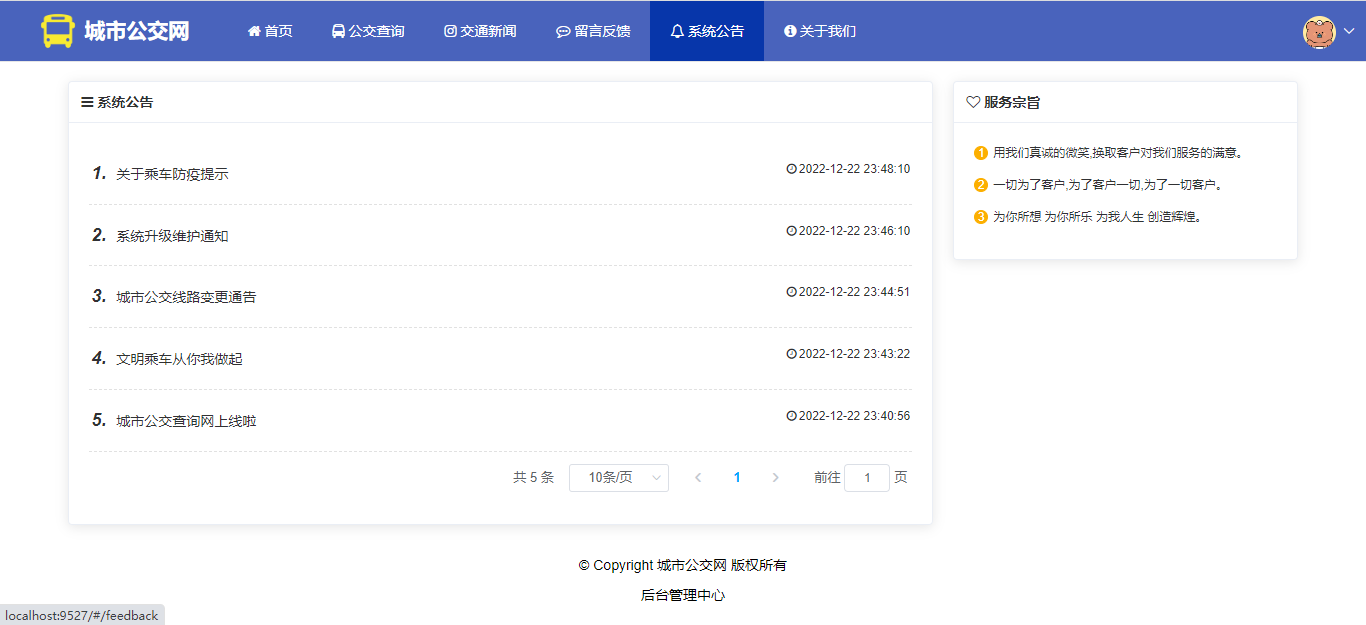Click the next page arrow
The height and width of the screenshot is (625, 1366).
[x=775, y=478]
